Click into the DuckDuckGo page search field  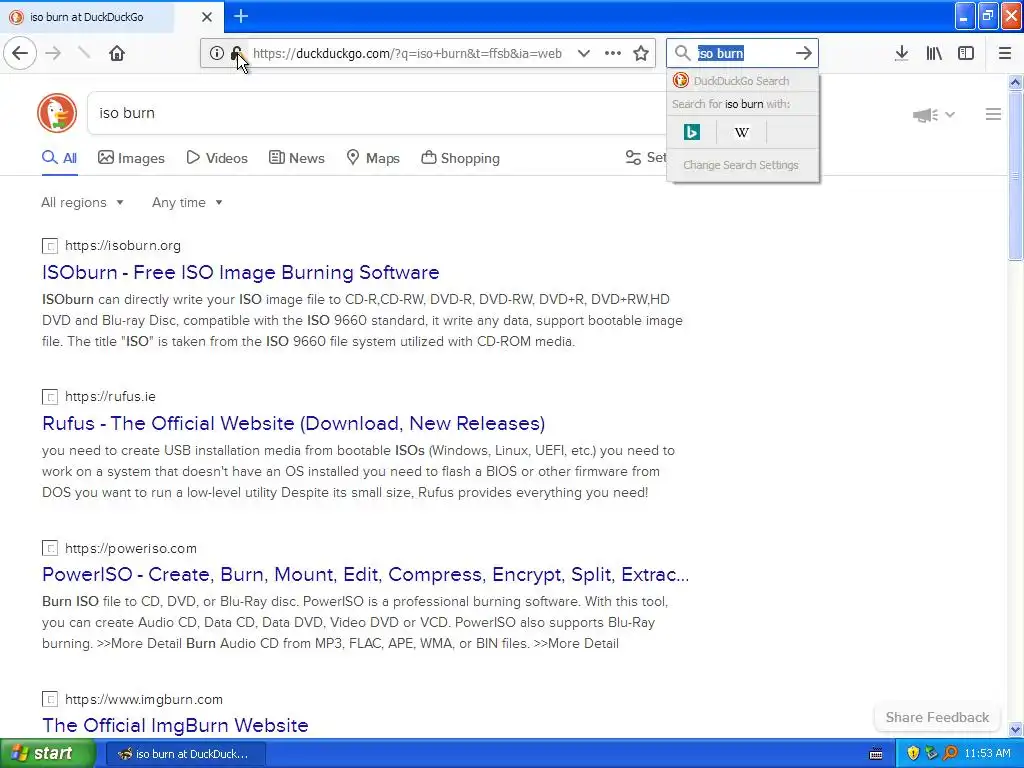point(379,113)
